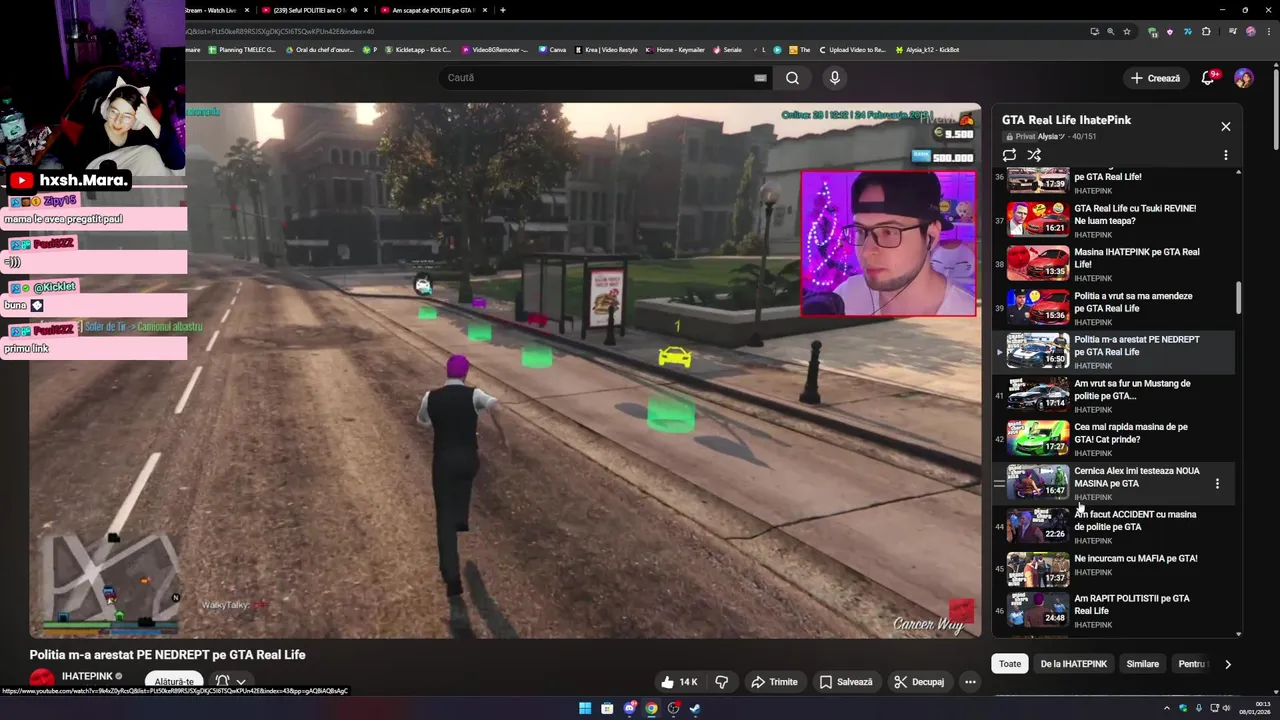Dislike the video with thumbs down
The image size is (1280, 720).
pyautogui.click(x=722, y=682)
